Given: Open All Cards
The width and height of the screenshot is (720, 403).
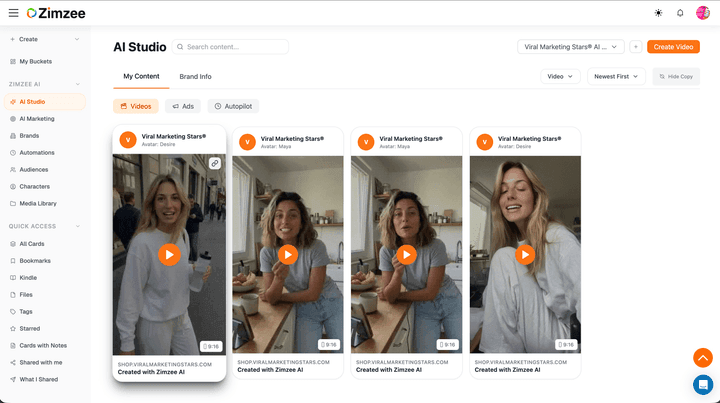Looking at the screenshot, I should [x=45, y=244].
